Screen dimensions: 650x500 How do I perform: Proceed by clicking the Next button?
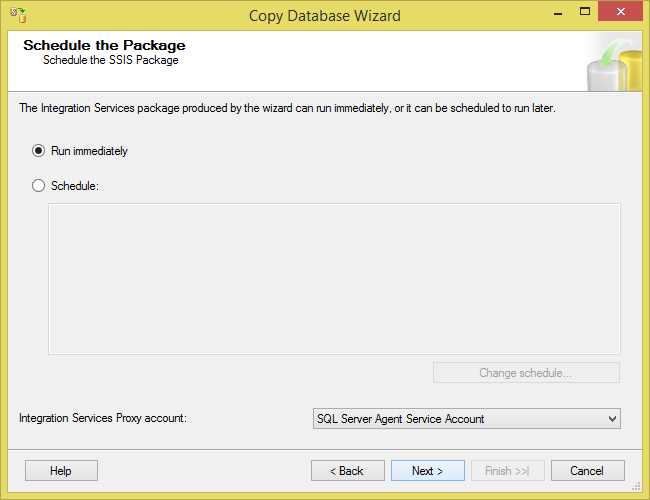(425, 470)
